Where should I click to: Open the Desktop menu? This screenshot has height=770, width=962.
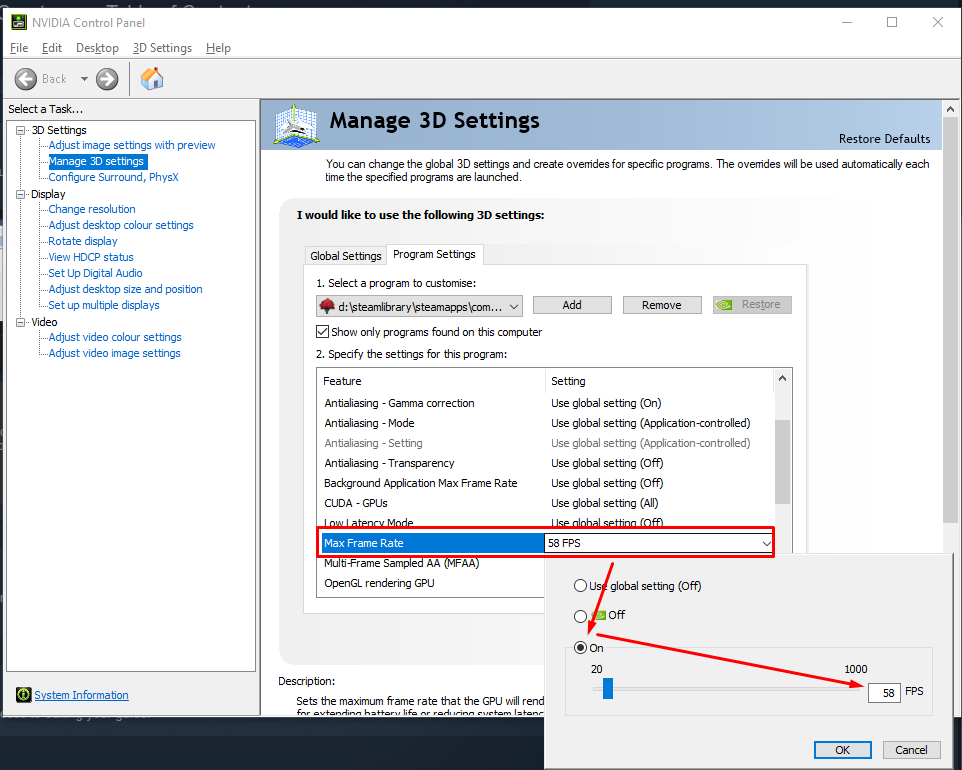tap(97, 48)
